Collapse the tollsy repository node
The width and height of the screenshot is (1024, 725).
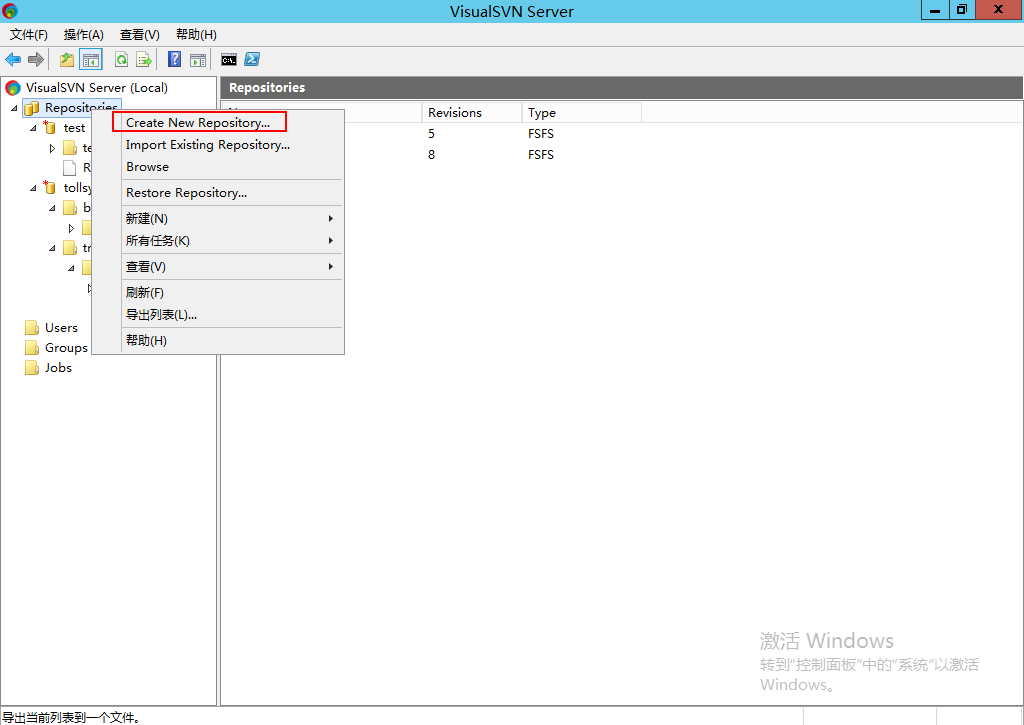[33, 188]
